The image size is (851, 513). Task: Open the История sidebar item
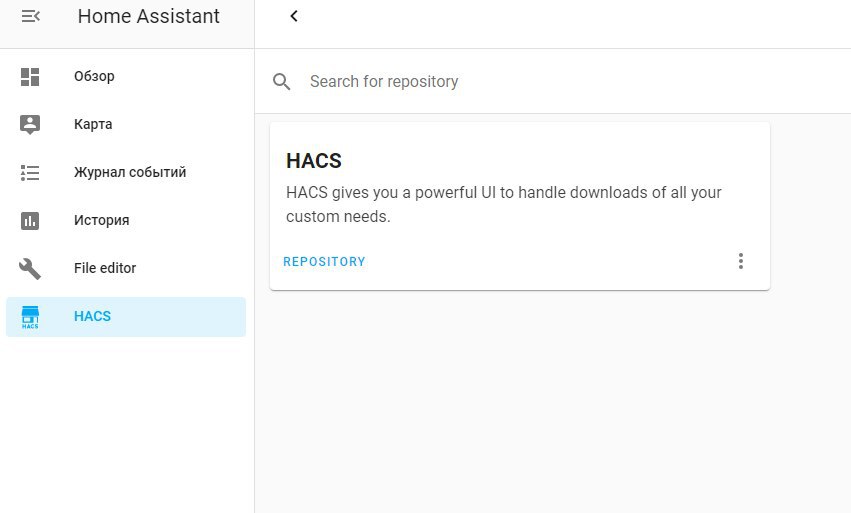point(126,220)
